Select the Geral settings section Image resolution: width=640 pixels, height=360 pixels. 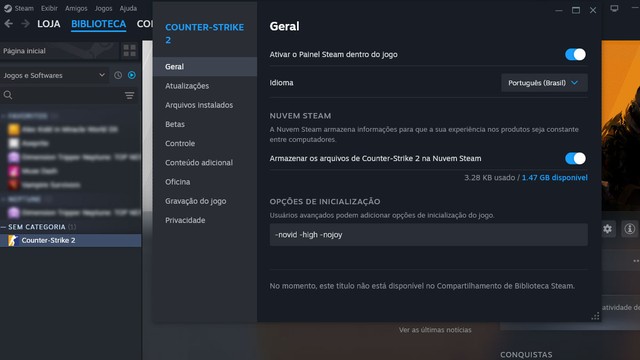205,67
